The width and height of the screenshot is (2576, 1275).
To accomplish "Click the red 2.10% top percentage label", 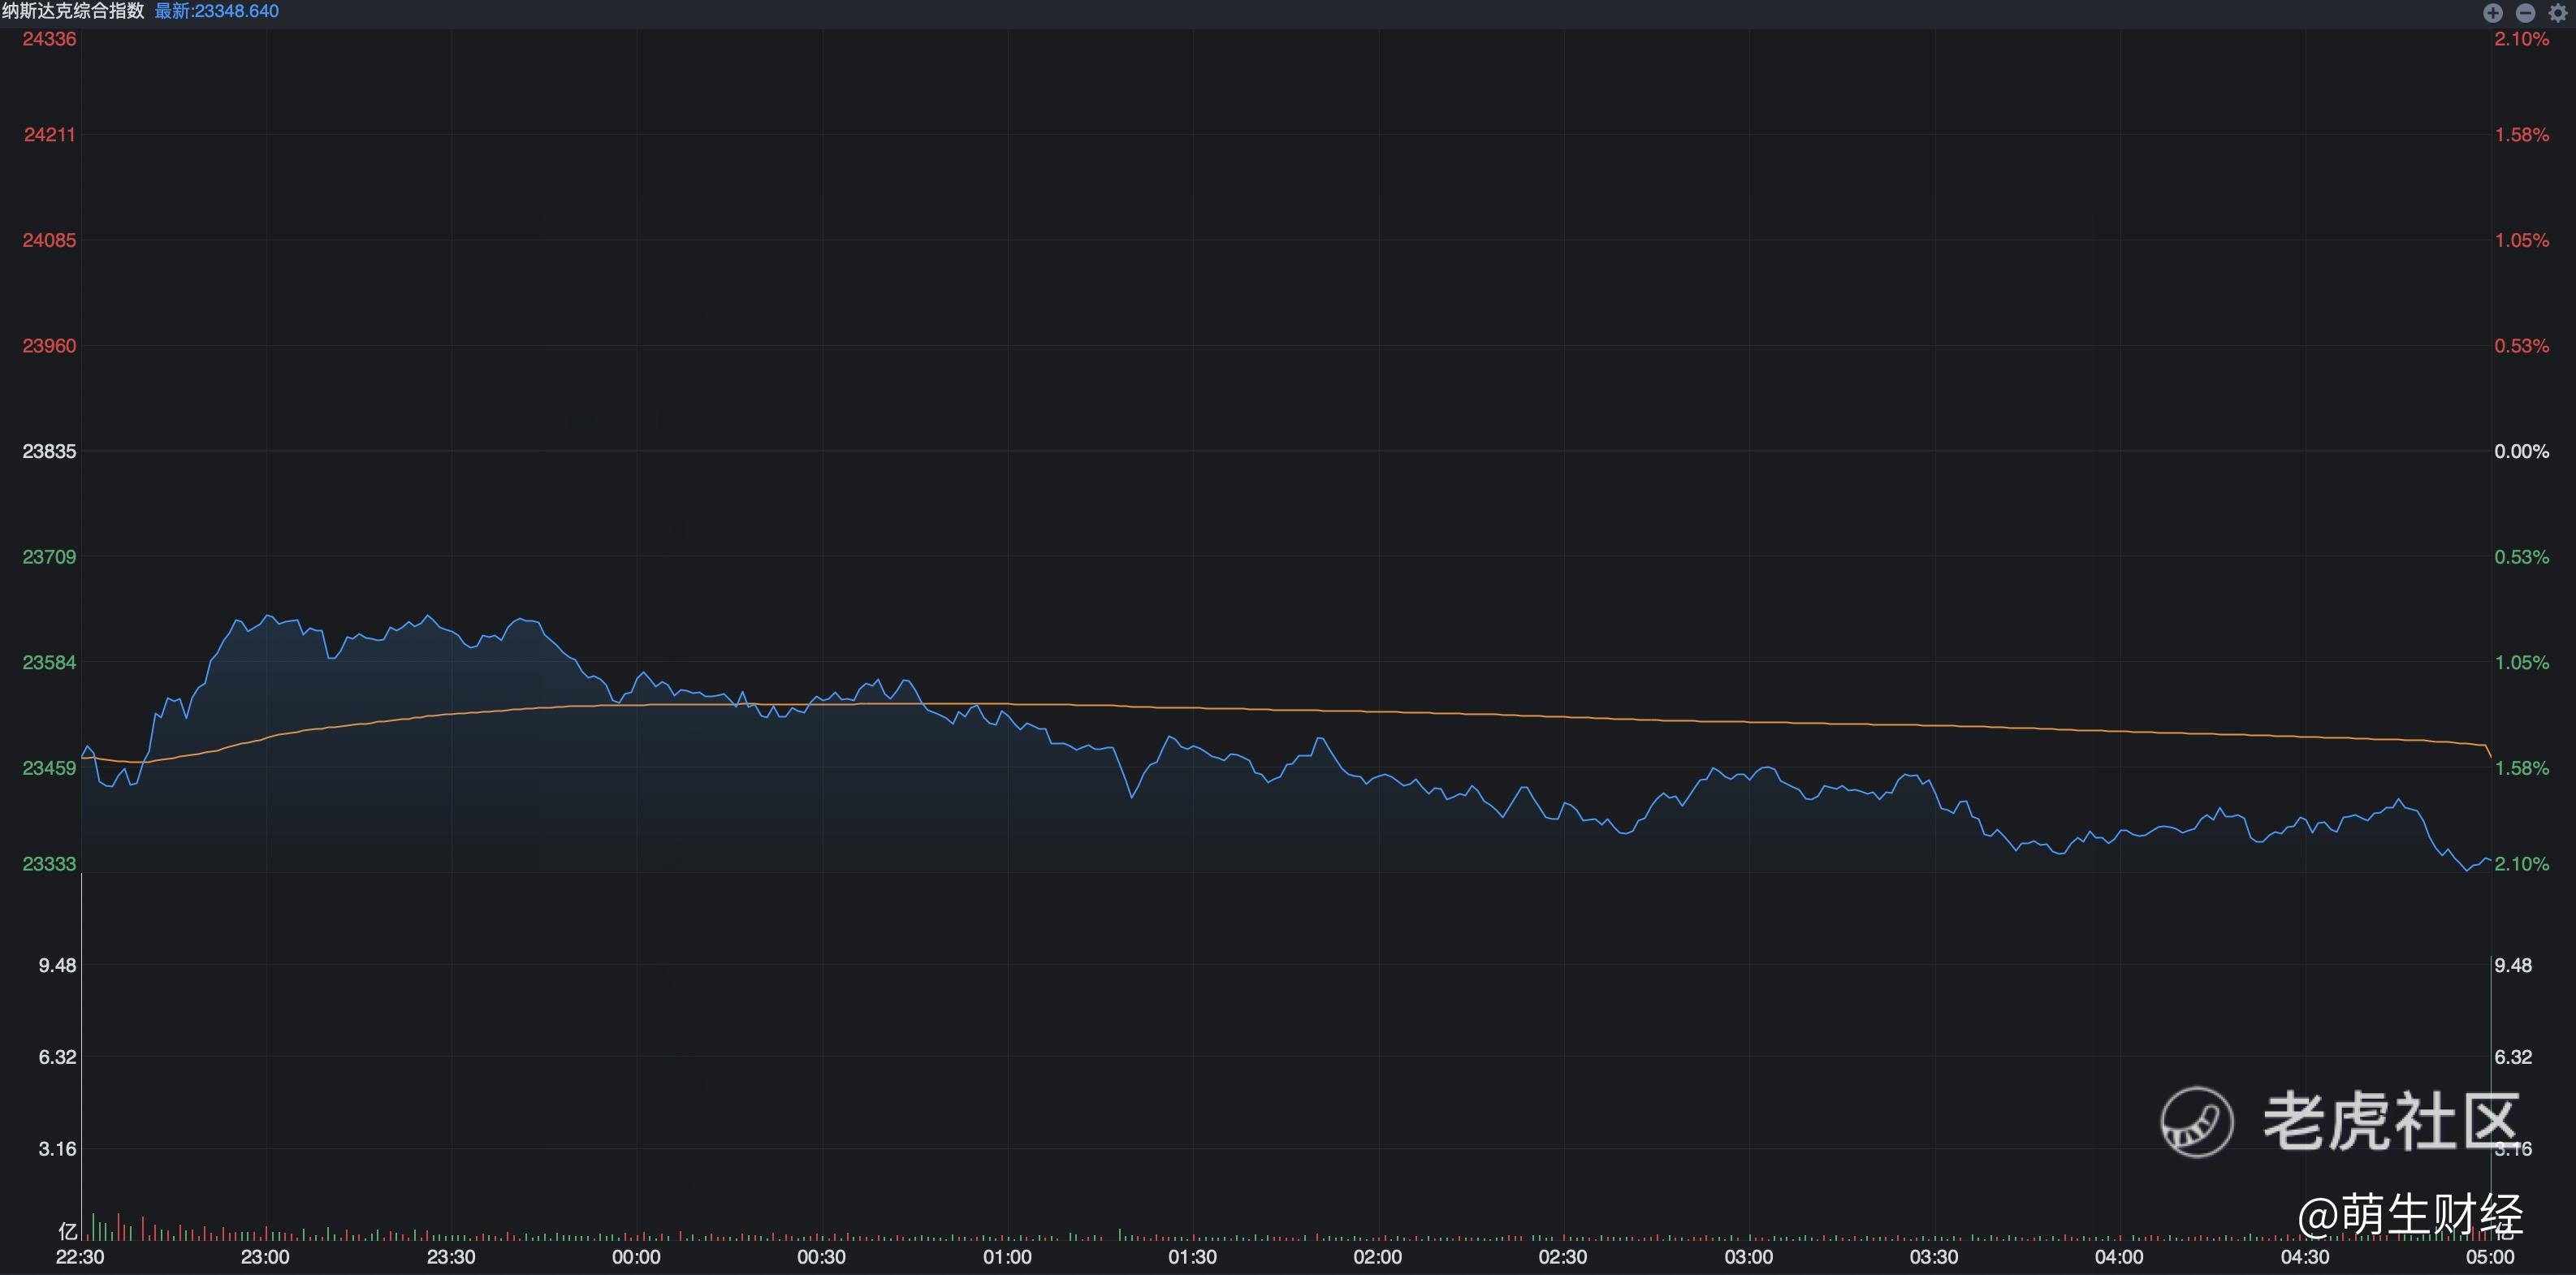I will 2521,39.
